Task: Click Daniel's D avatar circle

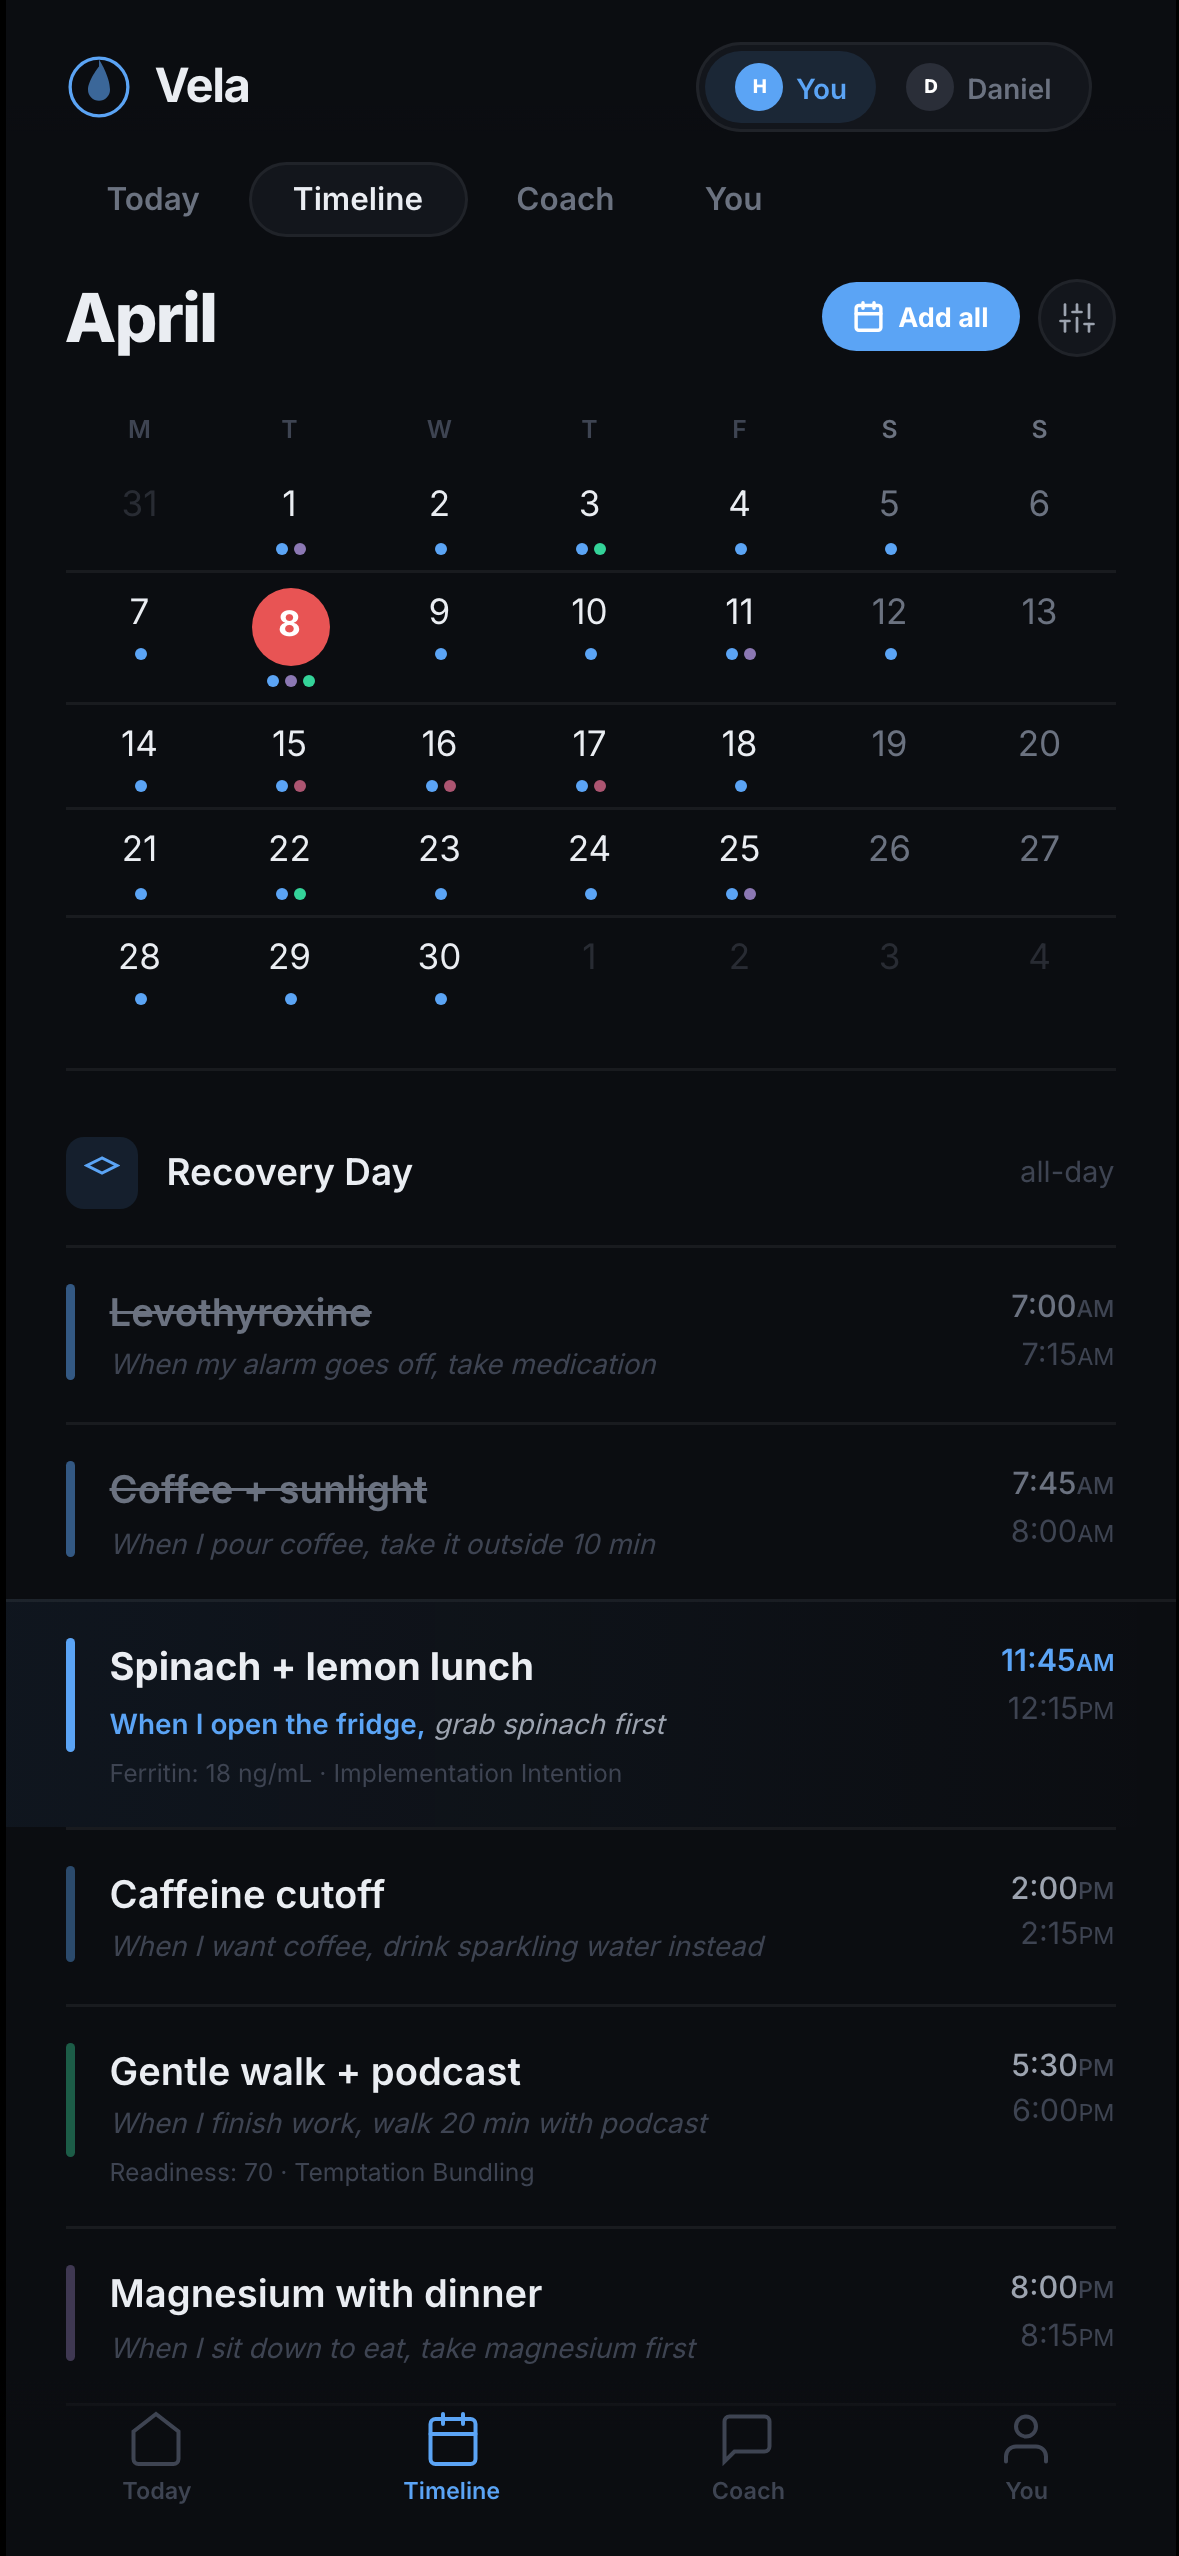Action: click(930, 87)
